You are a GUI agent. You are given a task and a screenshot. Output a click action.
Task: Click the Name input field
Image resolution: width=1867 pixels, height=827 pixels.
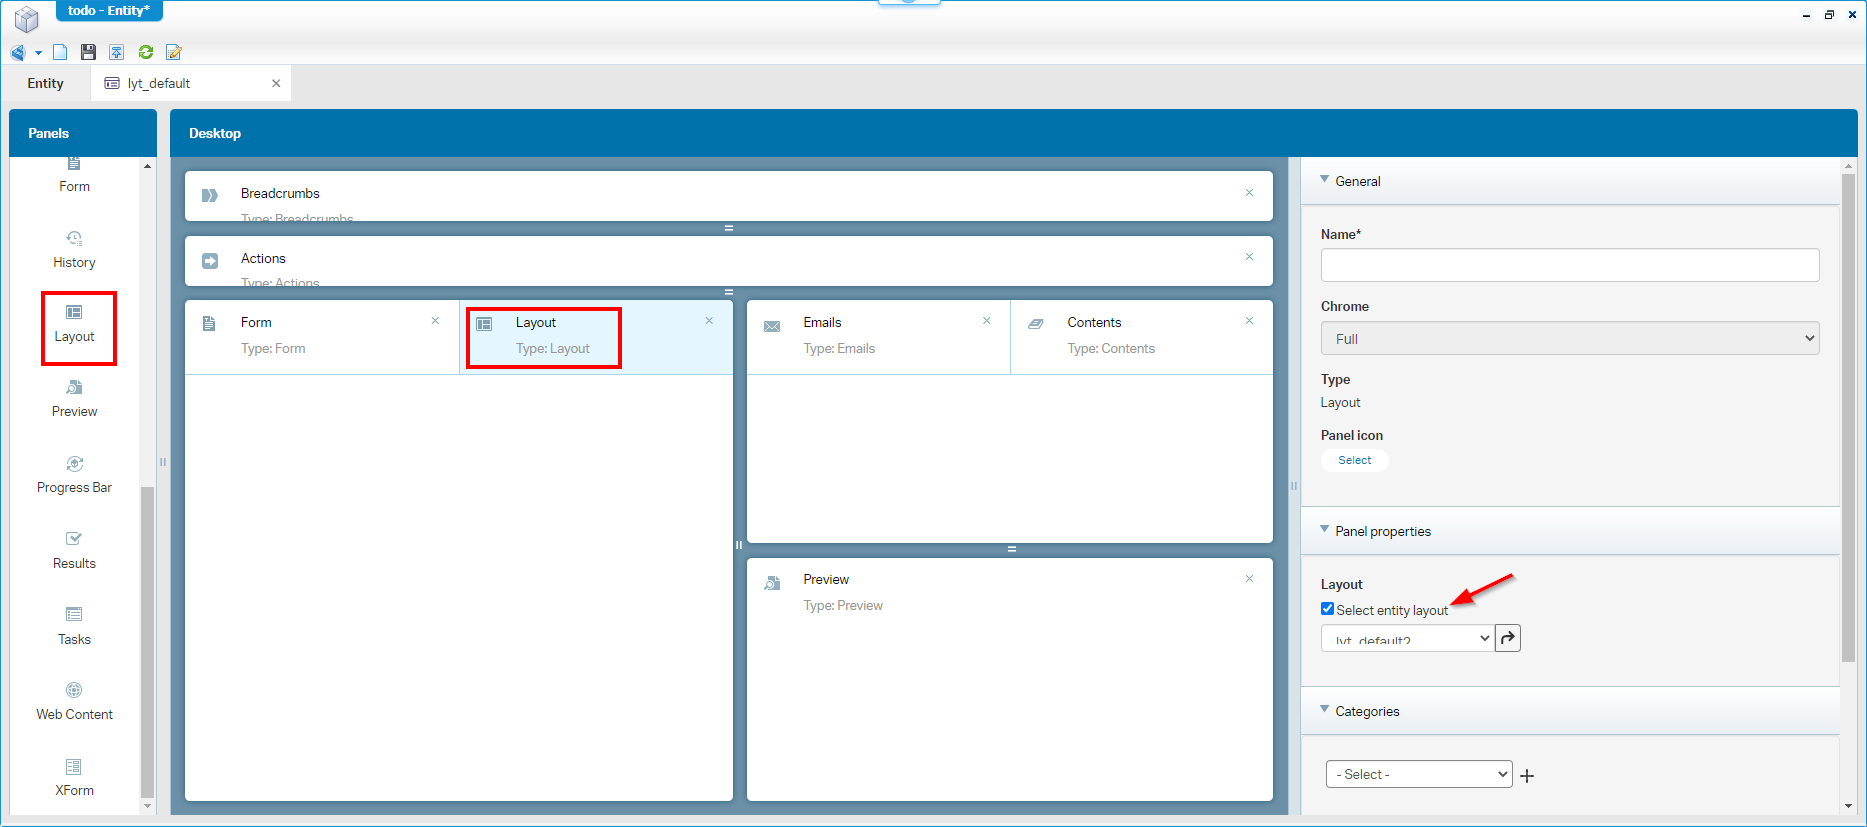[1569, 265]
